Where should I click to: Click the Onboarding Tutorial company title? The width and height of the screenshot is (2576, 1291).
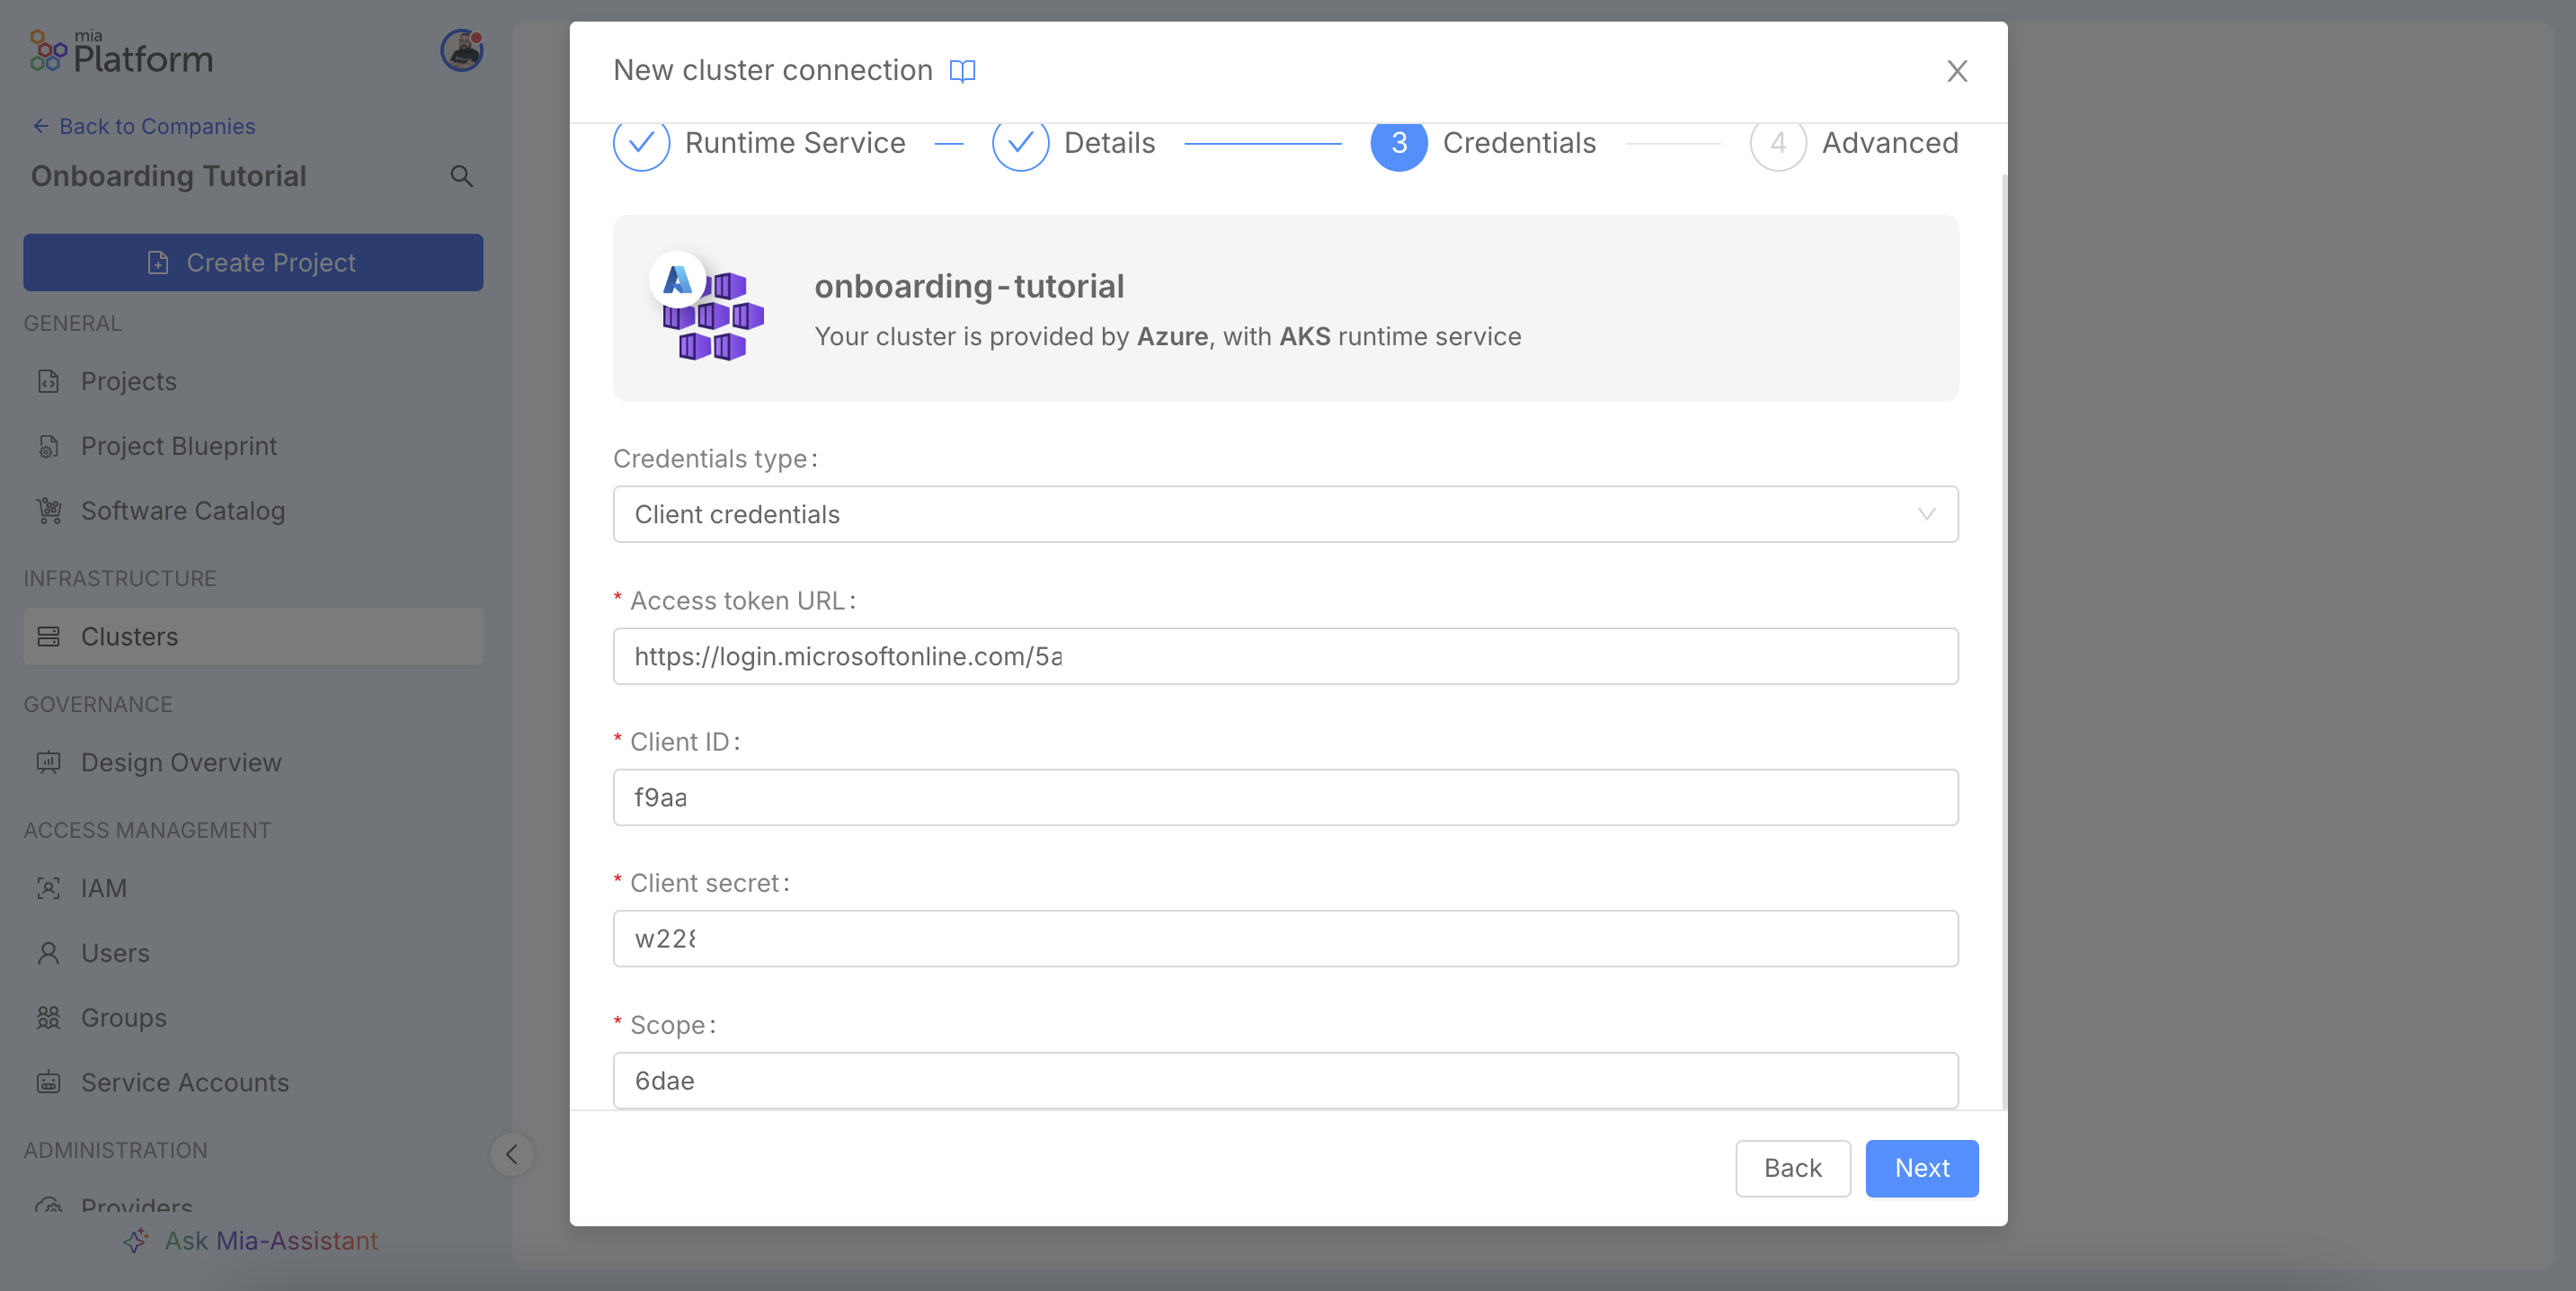coord(169,176)
